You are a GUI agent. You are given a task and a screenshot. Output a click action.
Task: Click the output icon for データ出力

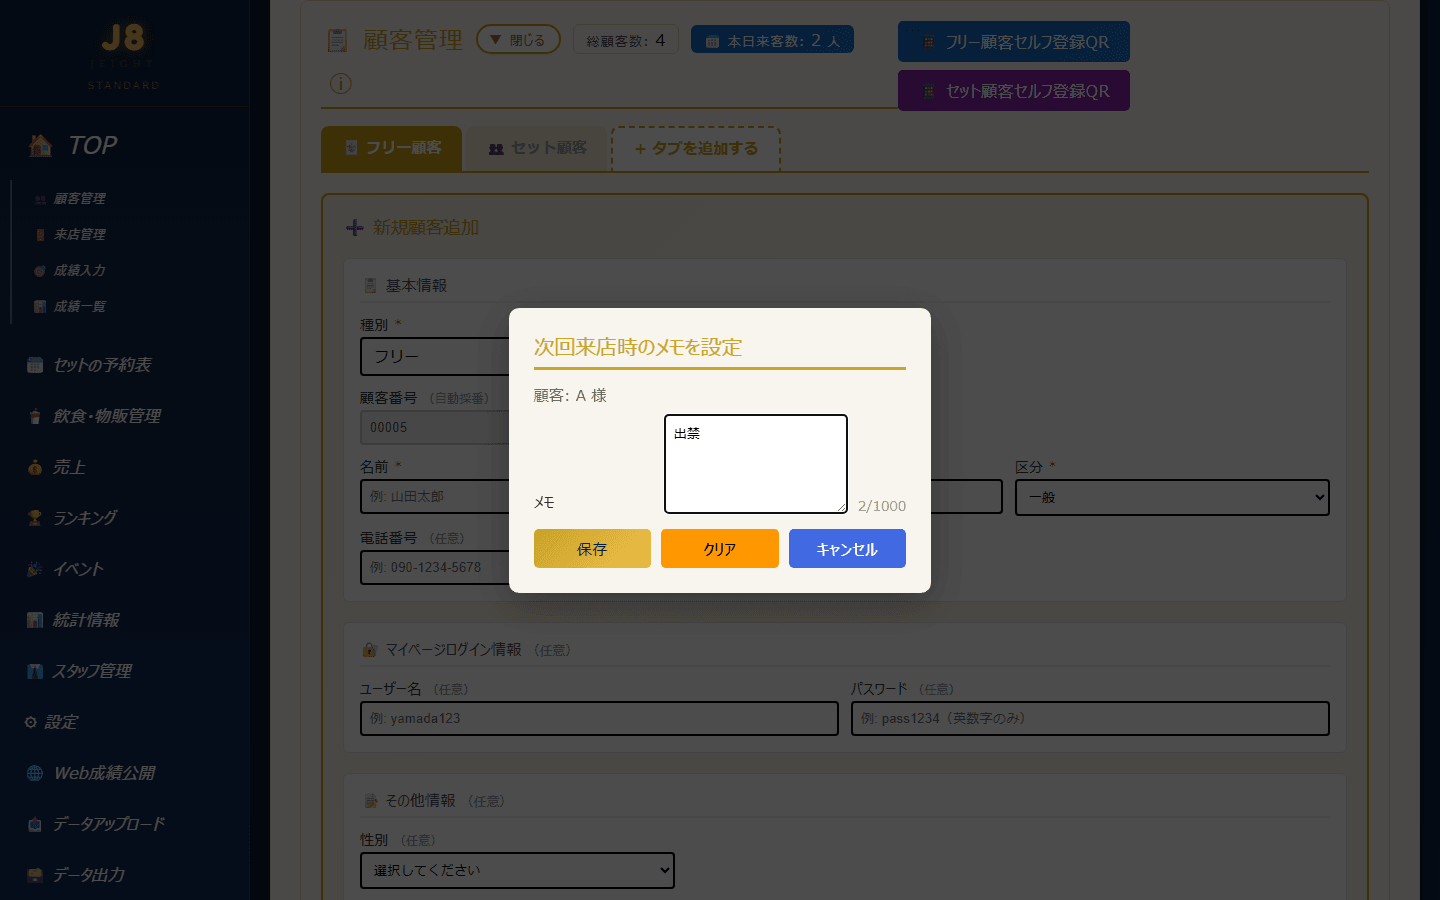click(35, 875)
